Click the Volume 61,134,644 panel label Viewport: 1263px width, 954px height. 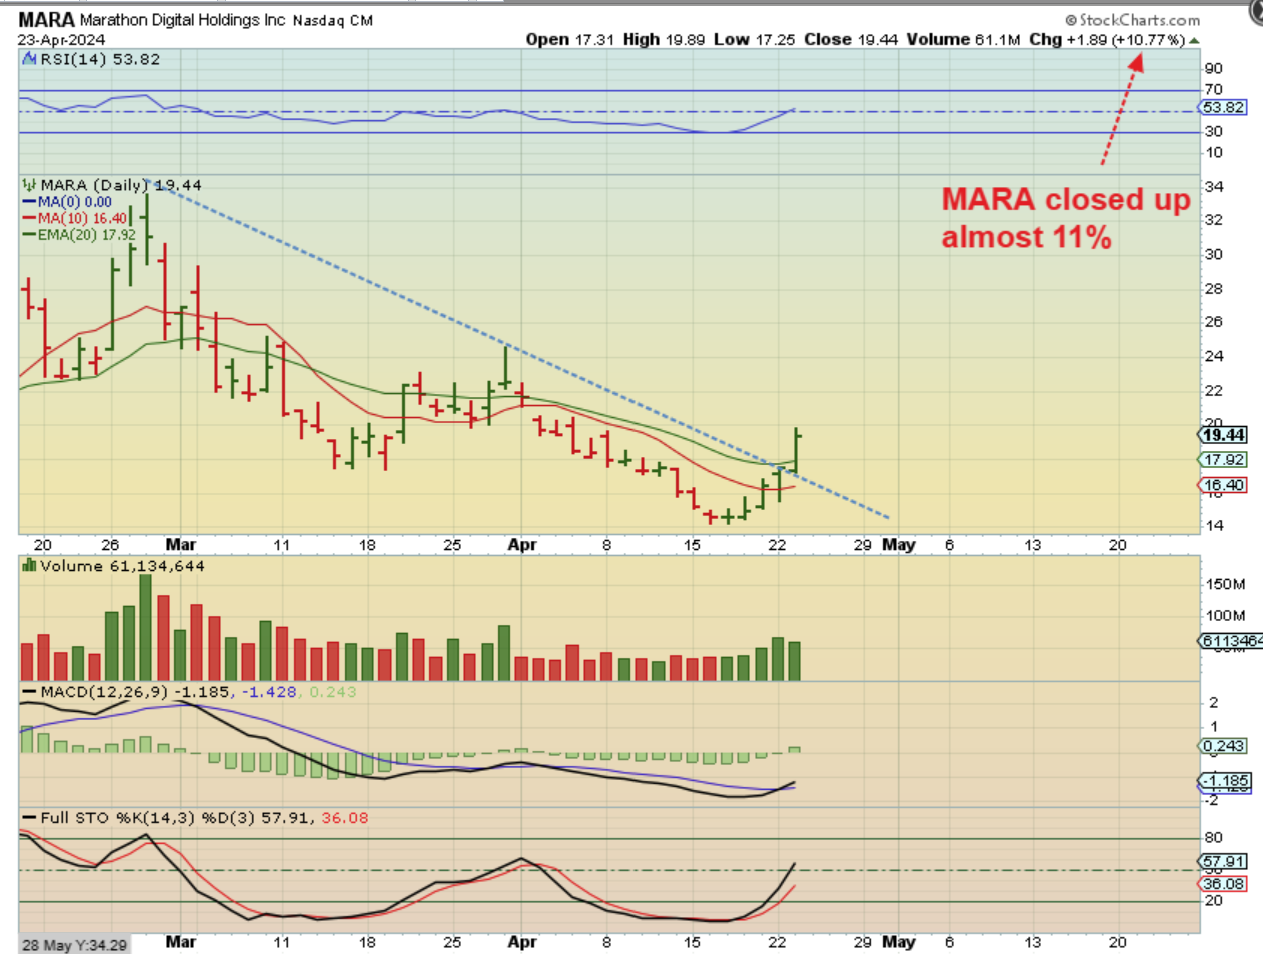coord(122,566)
